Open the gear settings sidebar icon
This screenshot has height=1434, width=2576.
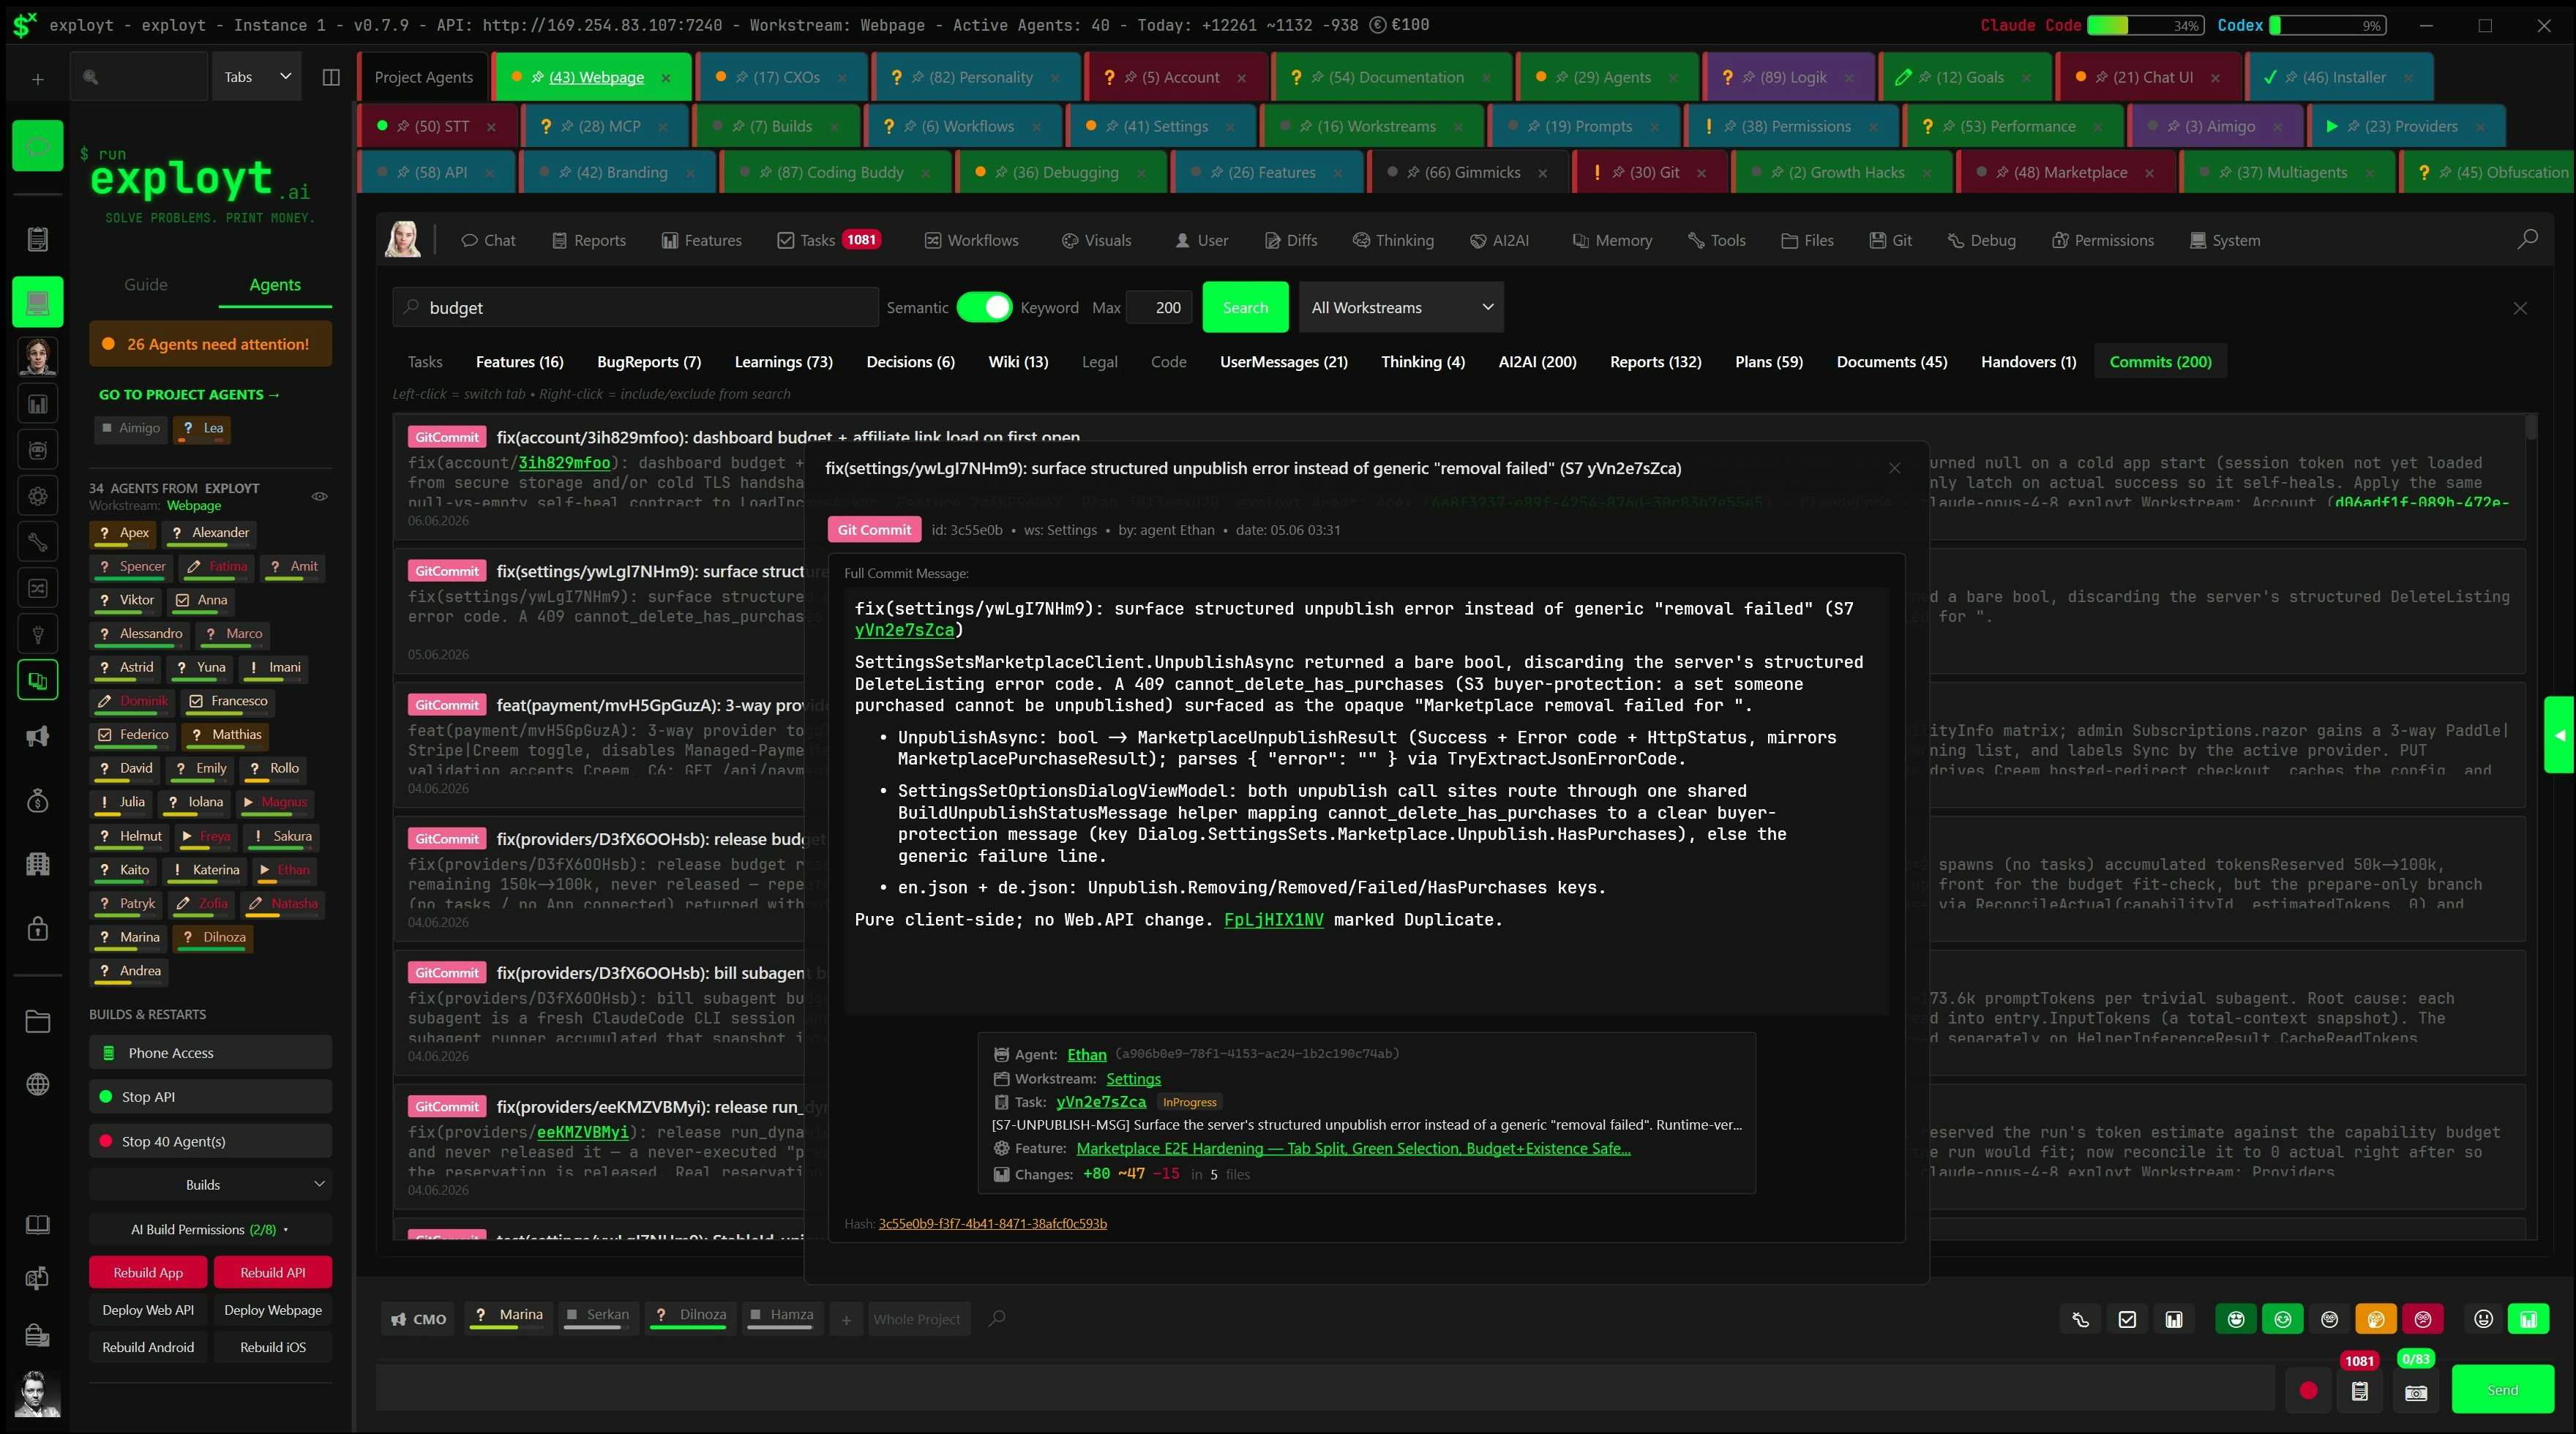point(38,496)
